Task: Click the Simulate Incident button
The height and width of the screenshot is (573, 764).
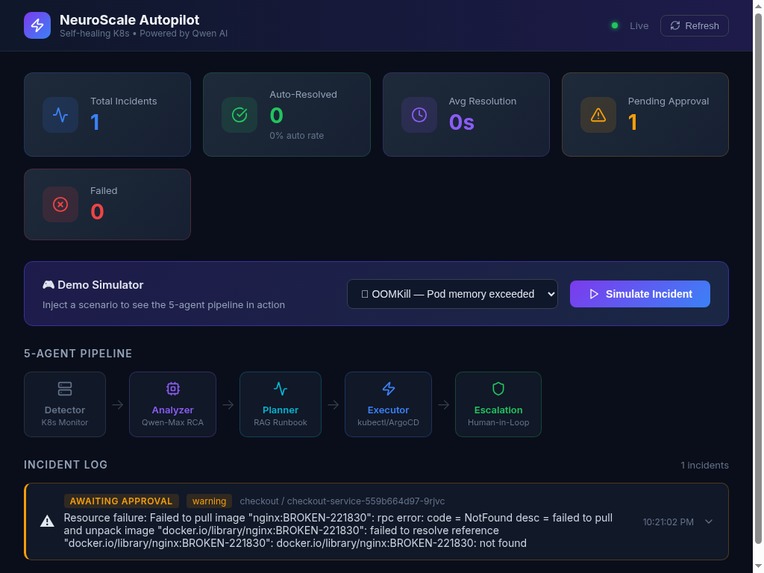Action: [x=640, y=294]
